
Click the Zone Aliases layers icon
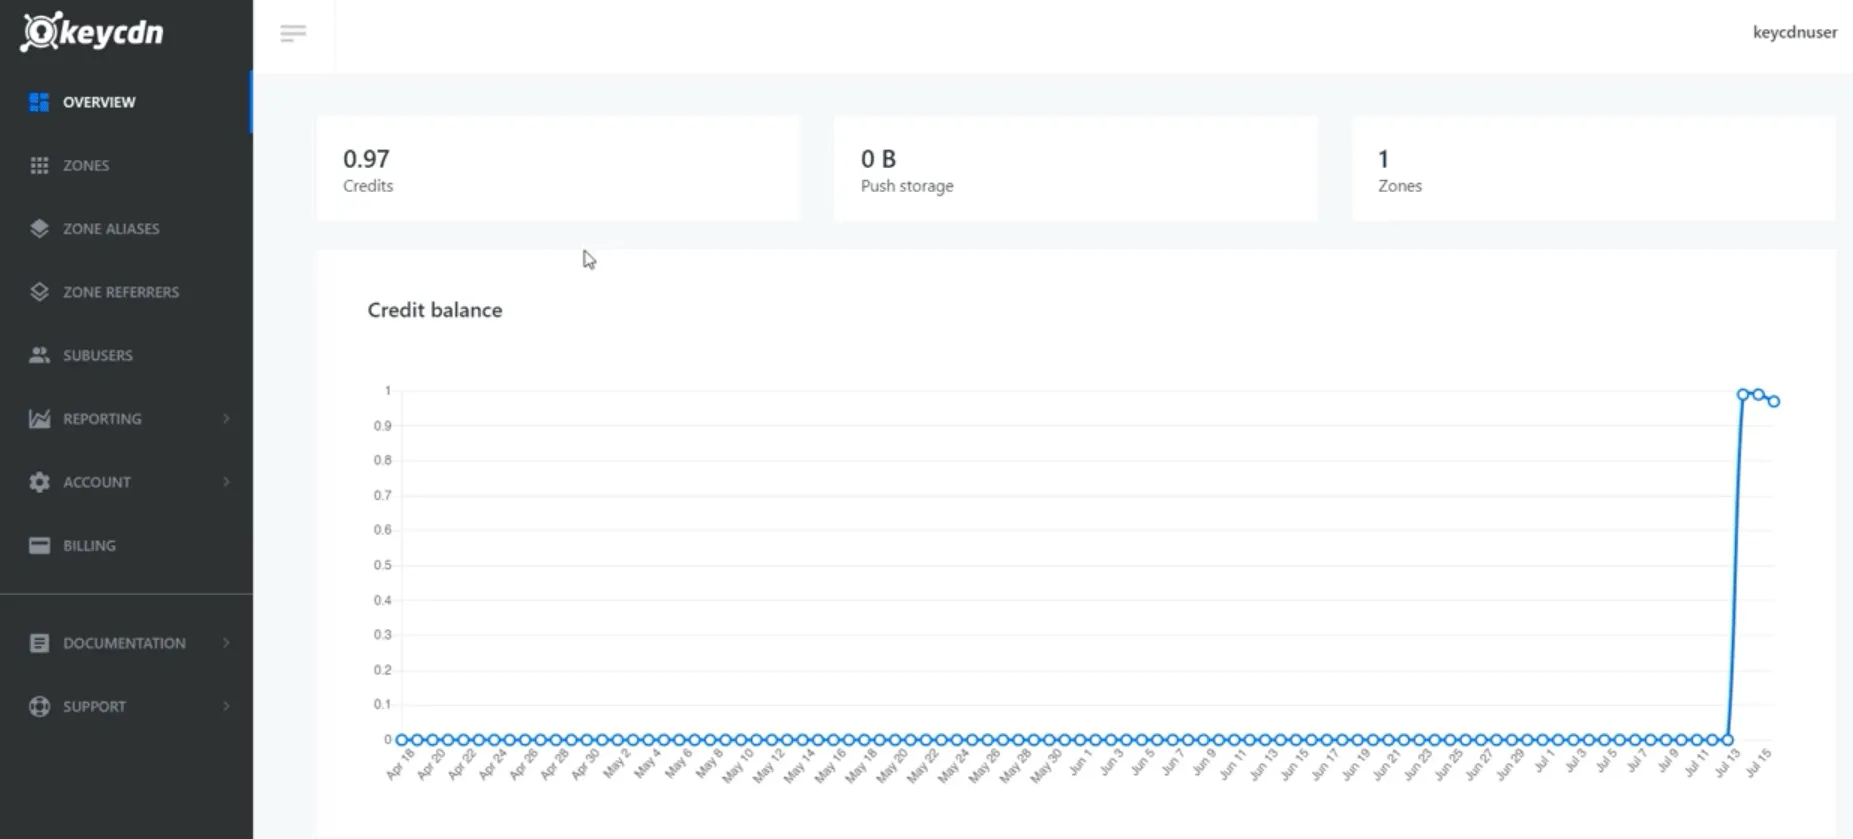[39, 229]
